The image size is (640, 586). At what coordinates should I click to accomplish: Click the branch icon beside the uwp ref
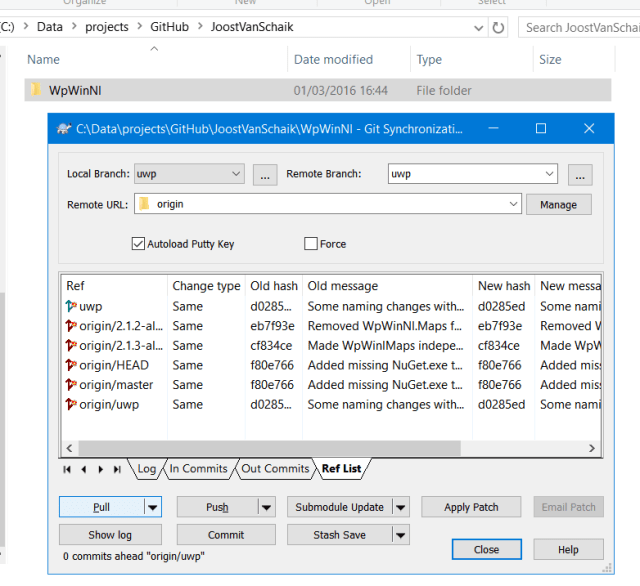pyautogui.click(x=70, y=306)
